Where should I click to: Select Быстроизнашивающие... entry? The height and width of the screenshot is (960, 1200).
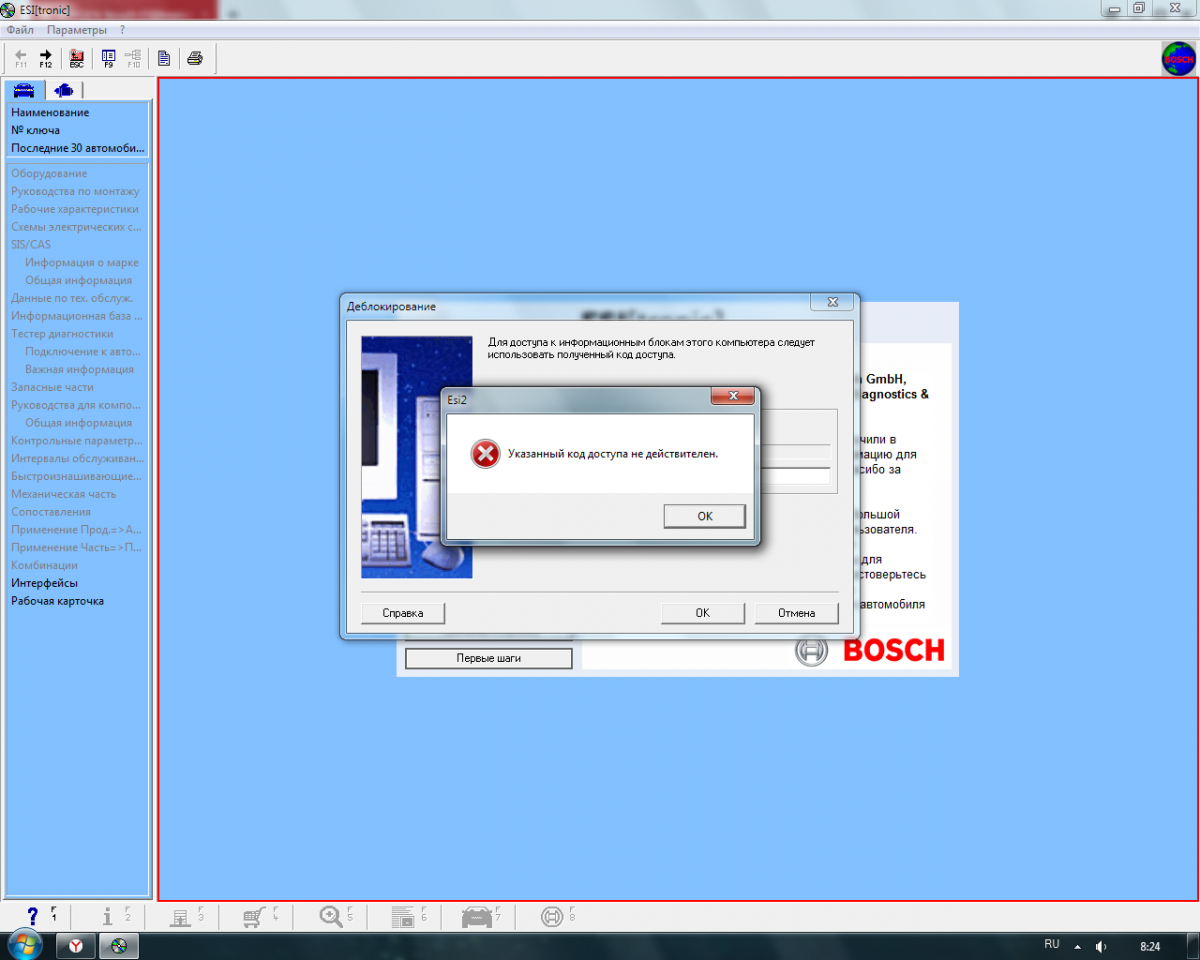click(76, 476)
